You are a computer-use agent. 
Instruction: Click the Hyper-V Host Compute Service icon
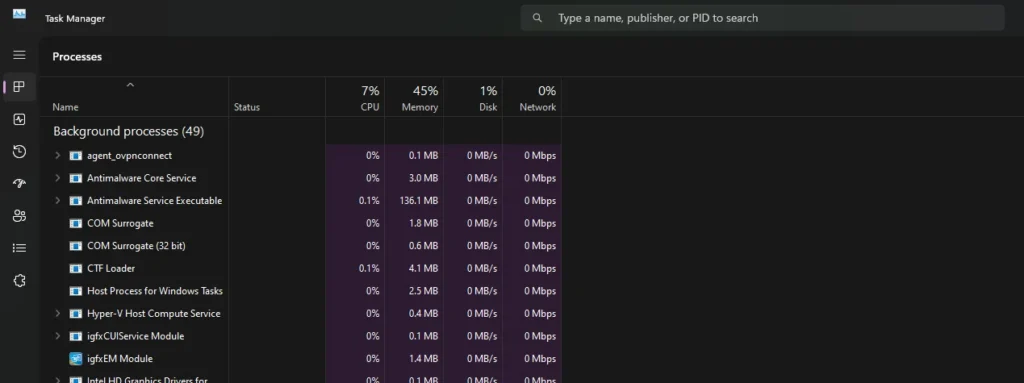(76, 313)
